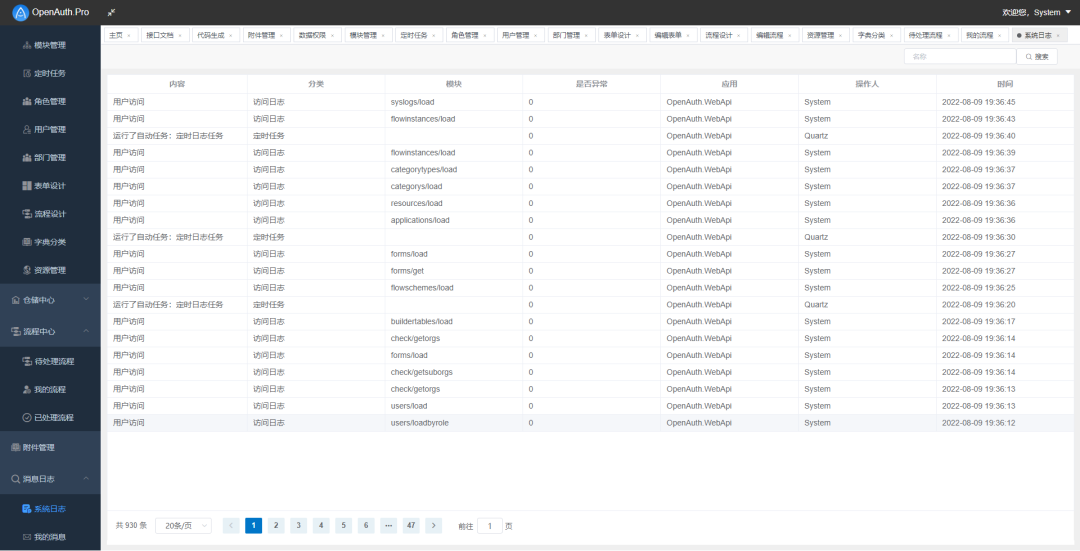Image resolution: width=1080 pixels, height=551 pixels.
Task: Open 待处理流程 in the sidebar
Action: (50, 362)
